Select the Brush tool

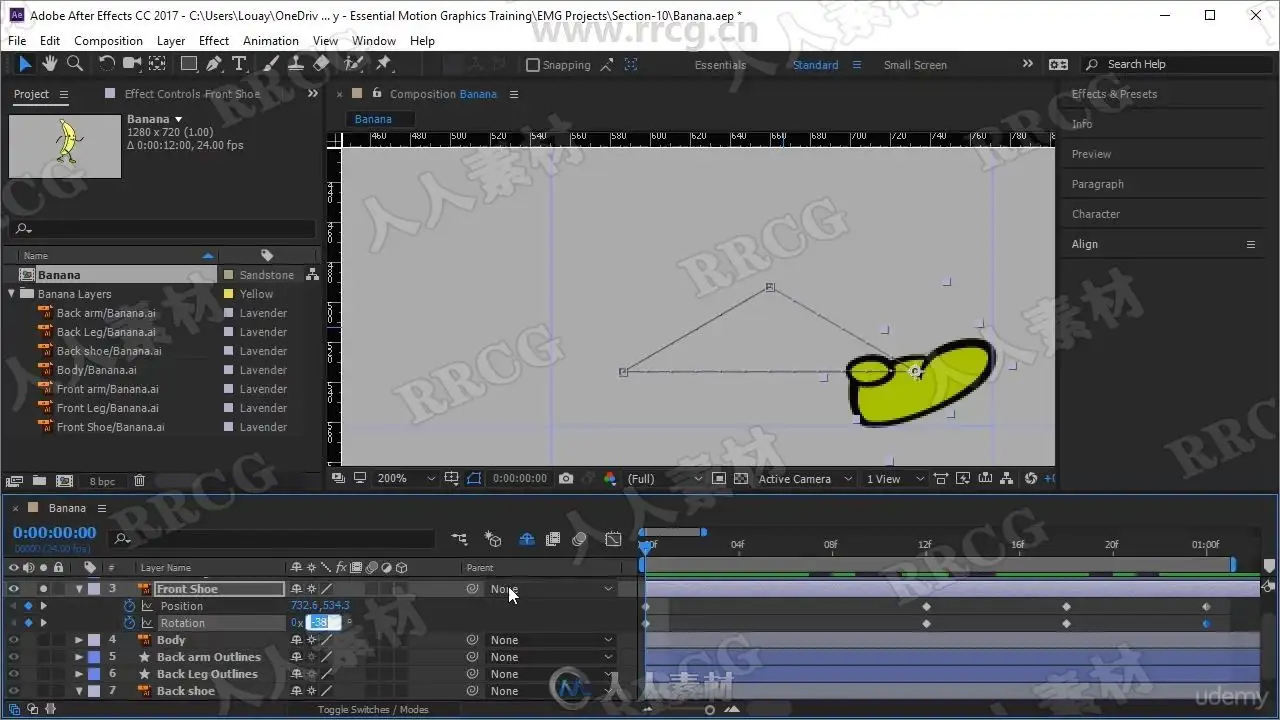[272, 64]
